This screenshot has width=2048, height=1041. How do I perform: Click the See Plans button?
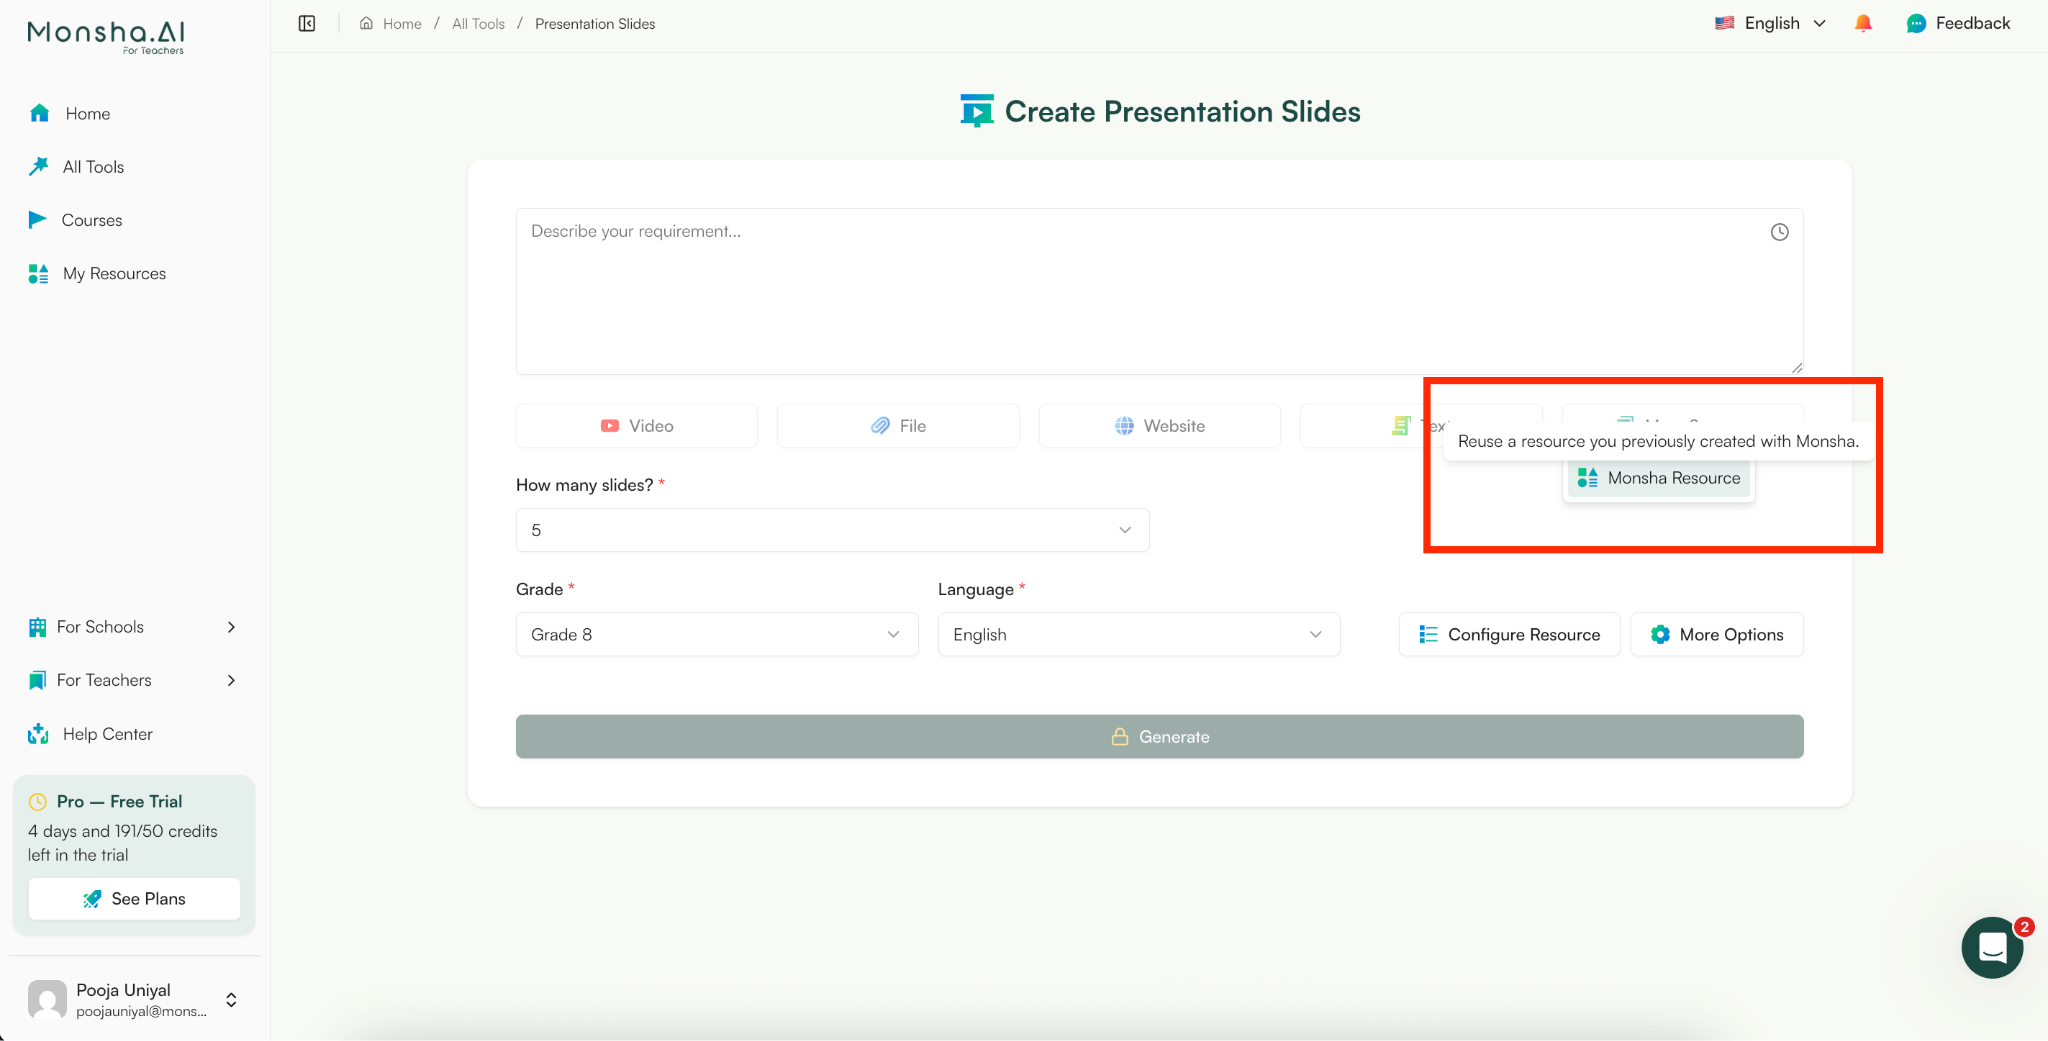point(134,898)
